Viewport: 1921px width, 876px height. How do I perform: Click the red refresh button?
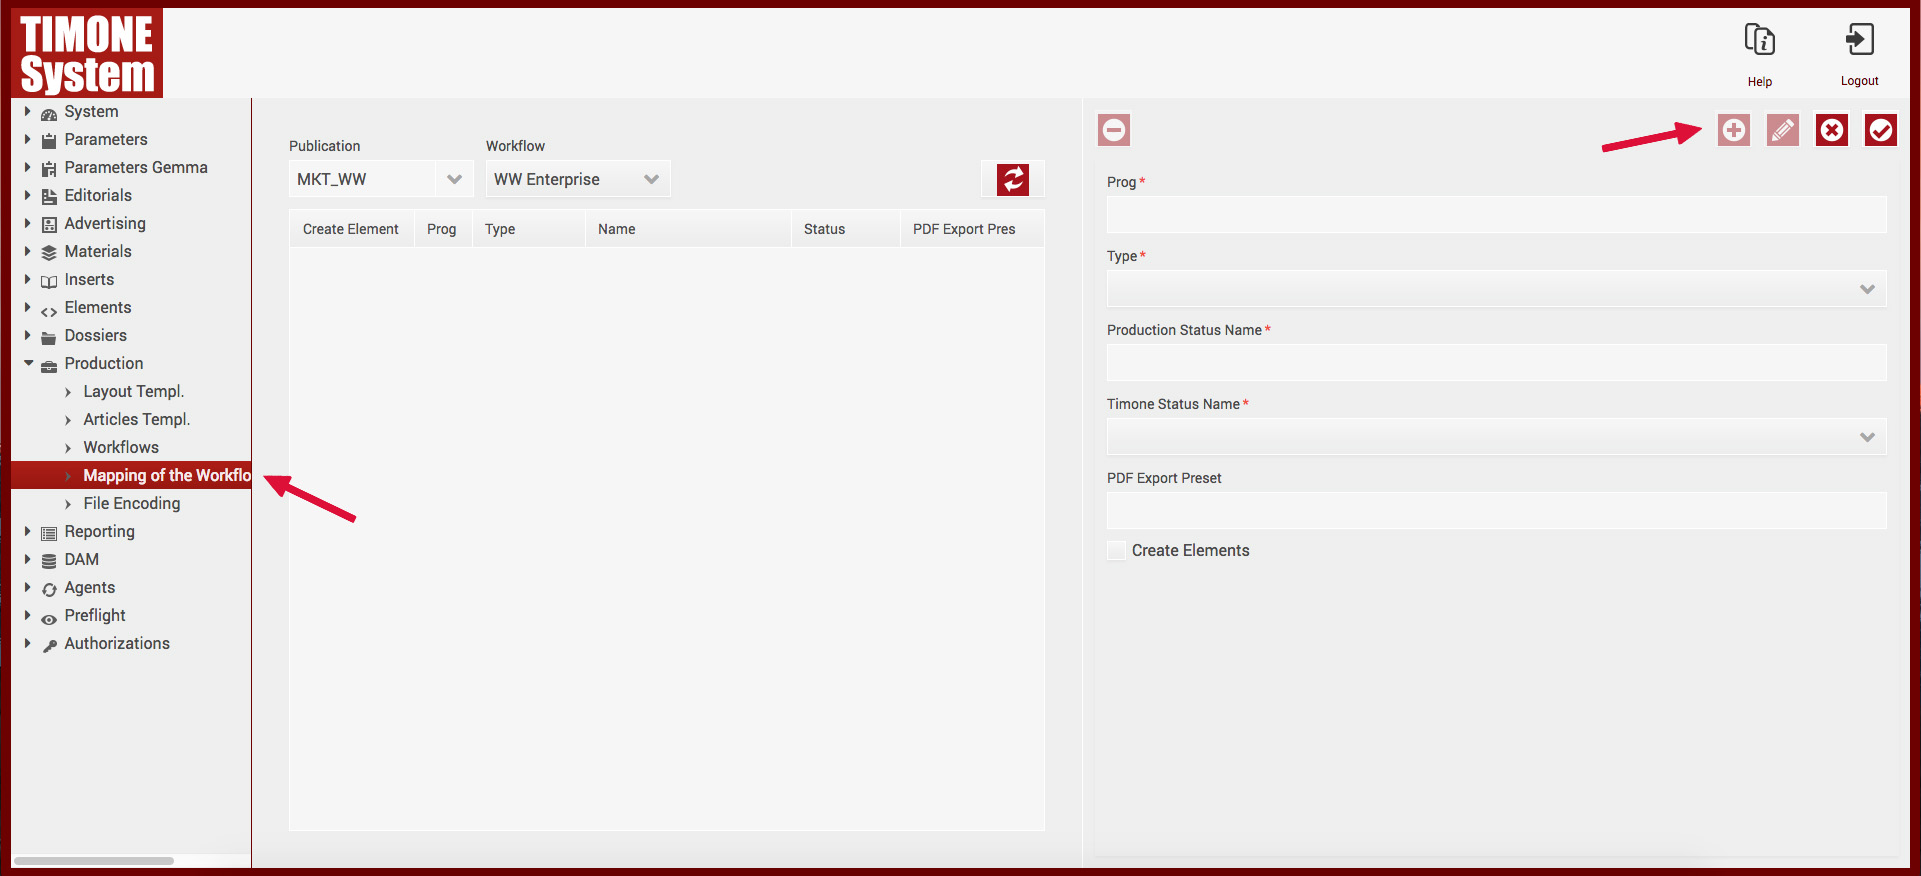click(x=1013, y=179)
